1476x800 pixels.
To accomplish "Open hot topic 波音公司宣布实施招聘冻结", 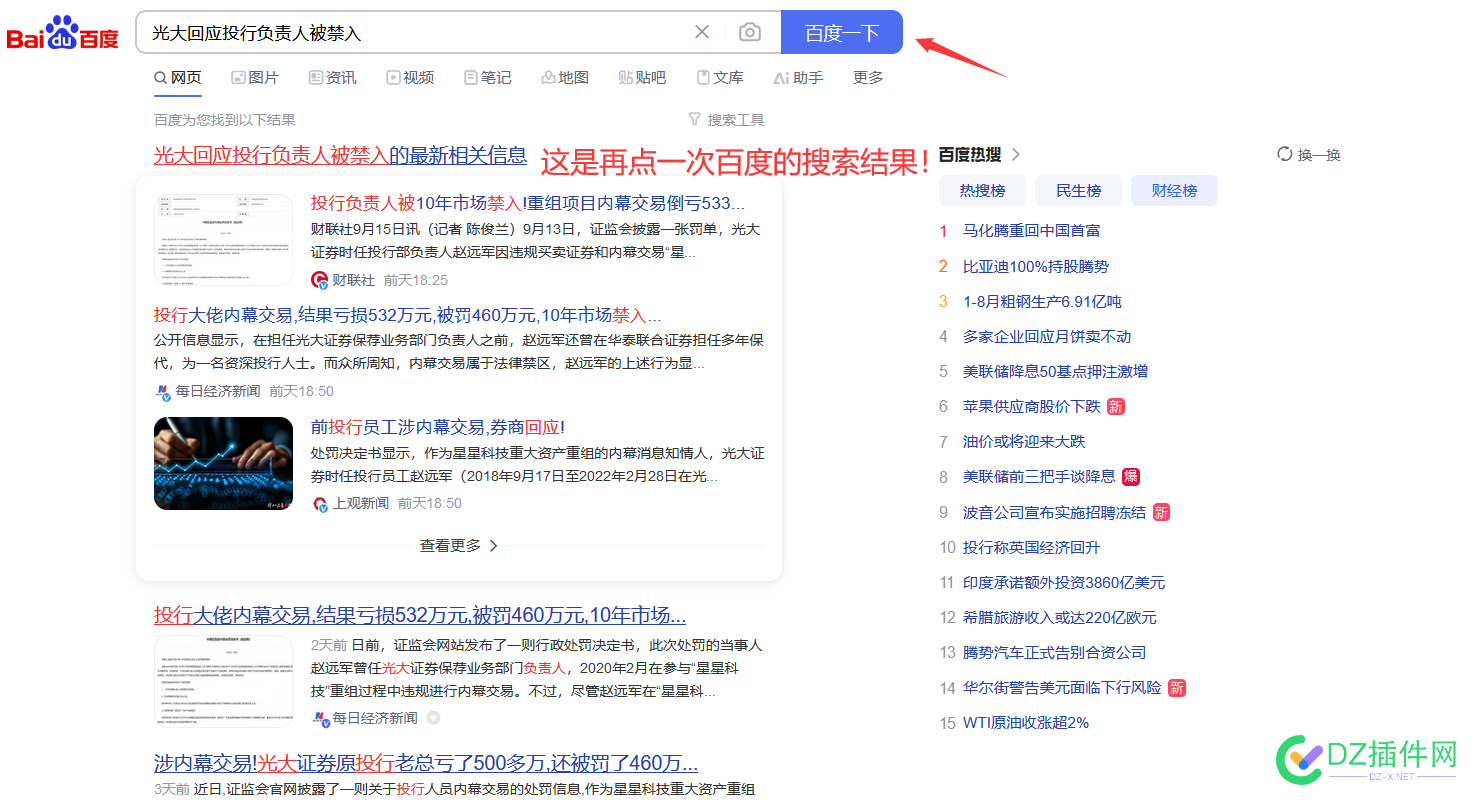I will (1054, 512).
